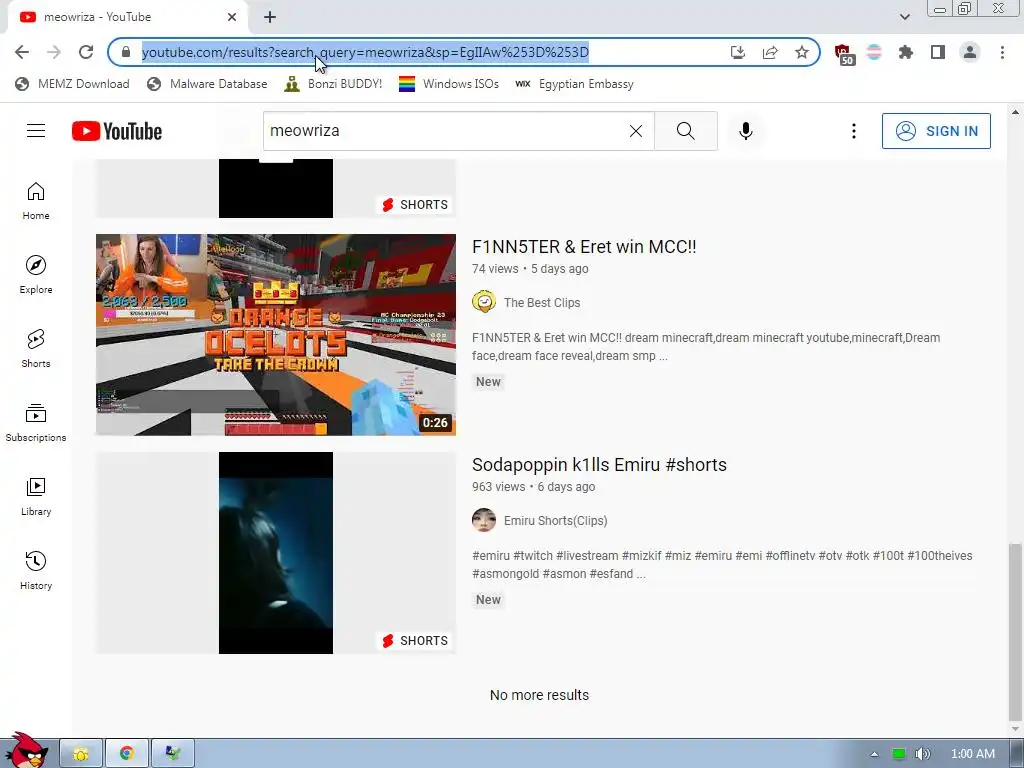Open History in the sidebar
1024x768 pixels.
pyautogui.click(x=36, y=571)
